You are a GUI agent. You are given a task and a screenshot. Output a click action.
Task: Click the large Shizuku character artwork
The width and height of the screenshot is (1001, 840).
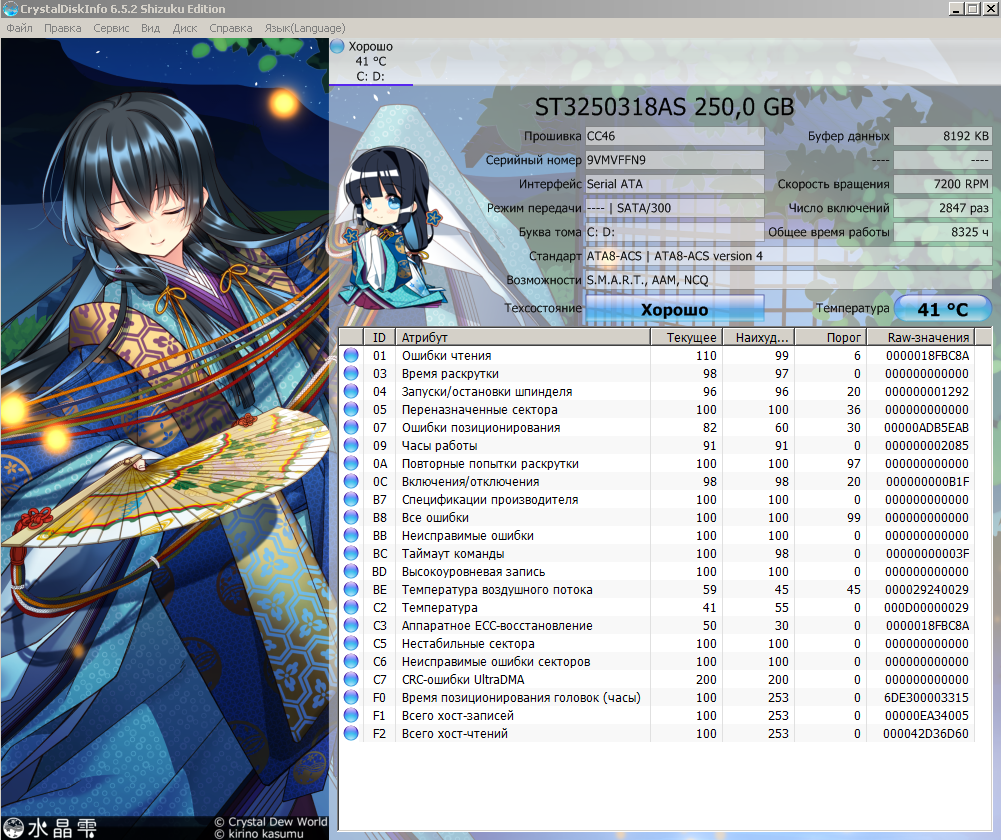click(x=165, y=439)
